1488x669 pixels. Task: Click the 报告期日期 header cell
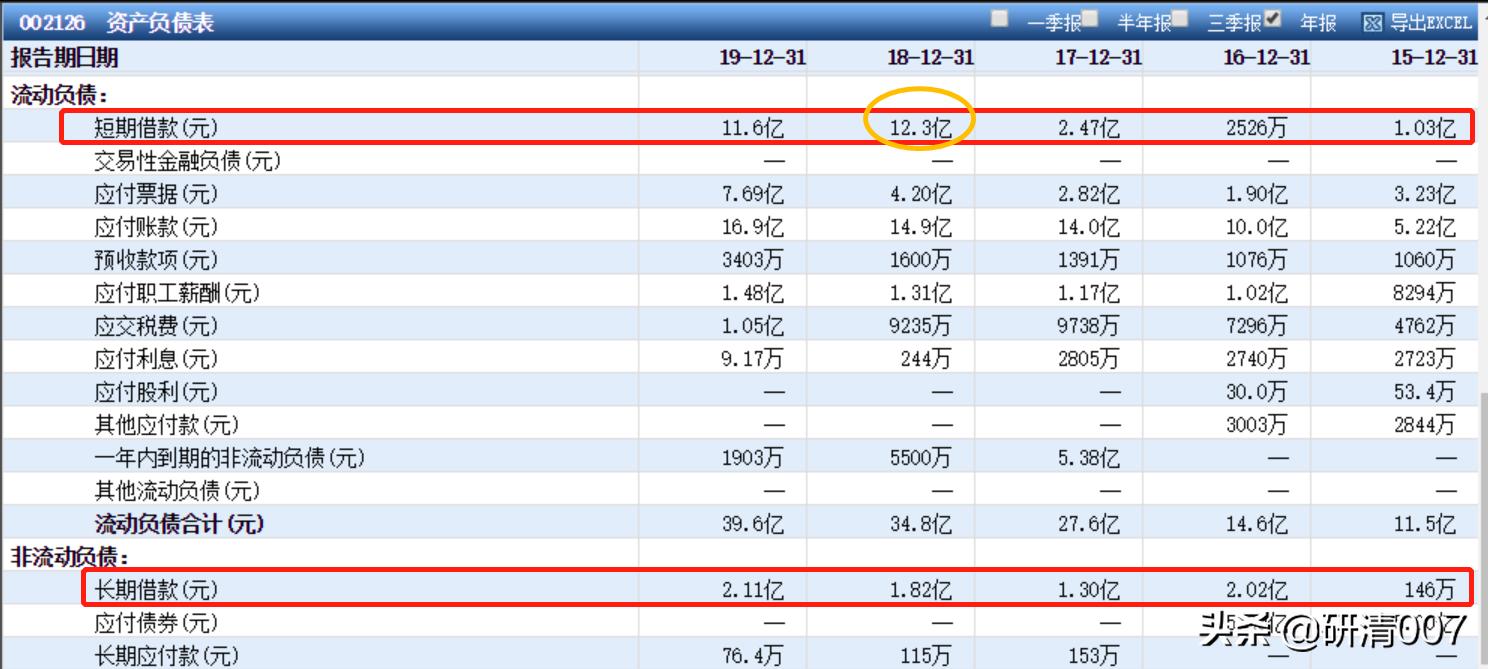(x=64, y=57)
